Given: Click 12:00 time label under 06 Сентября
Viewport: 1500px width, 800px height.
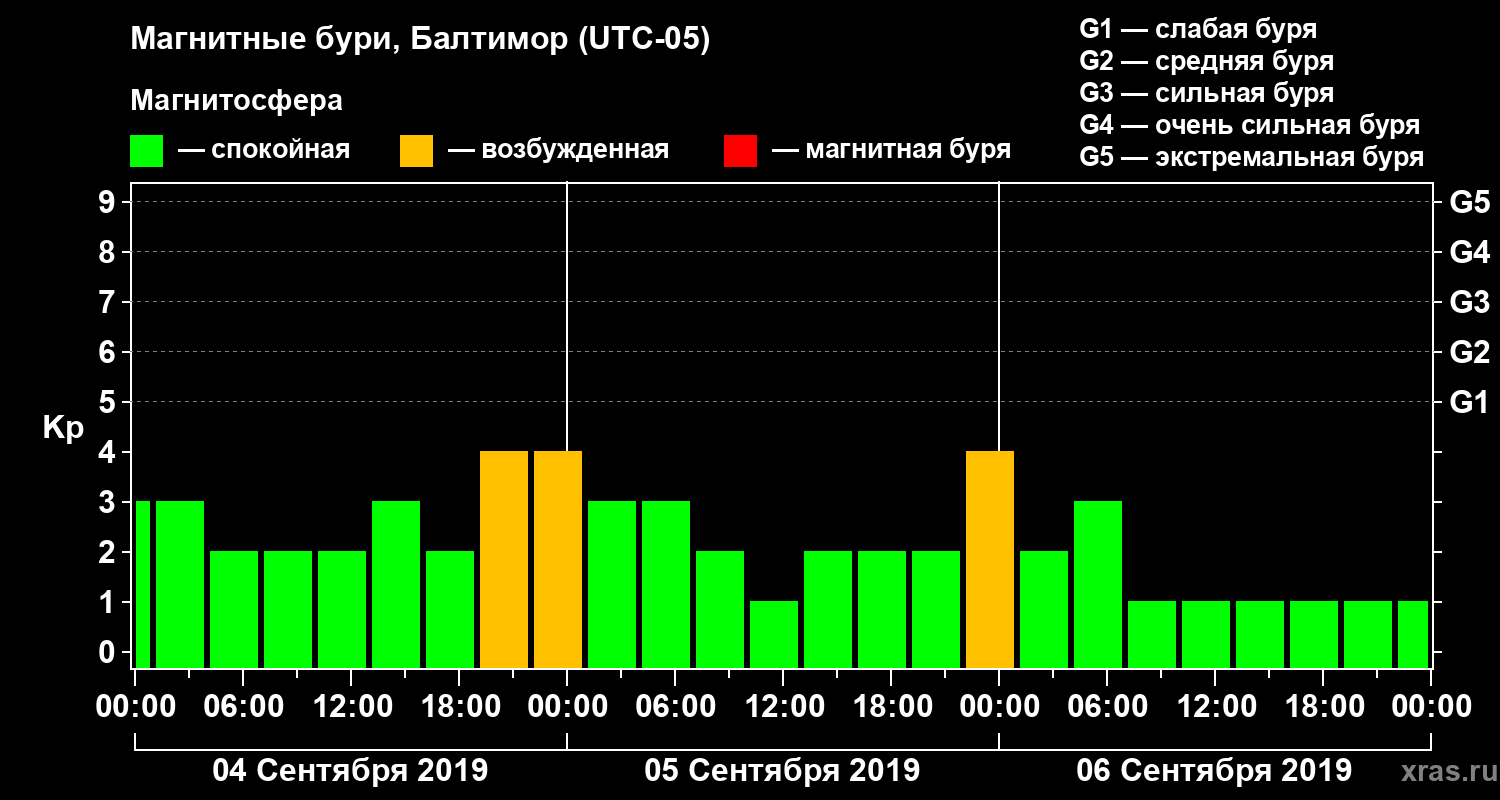Looking at the screenshot, I should click(x=1216, y=707).
